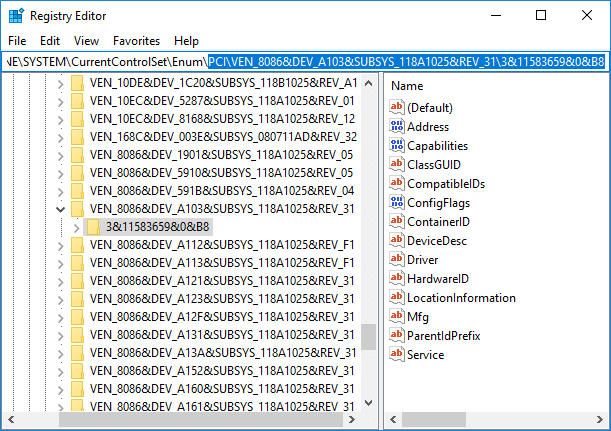
Task: Click tree pane horizontal scrollbar thumb
Action: pos(201,419)
